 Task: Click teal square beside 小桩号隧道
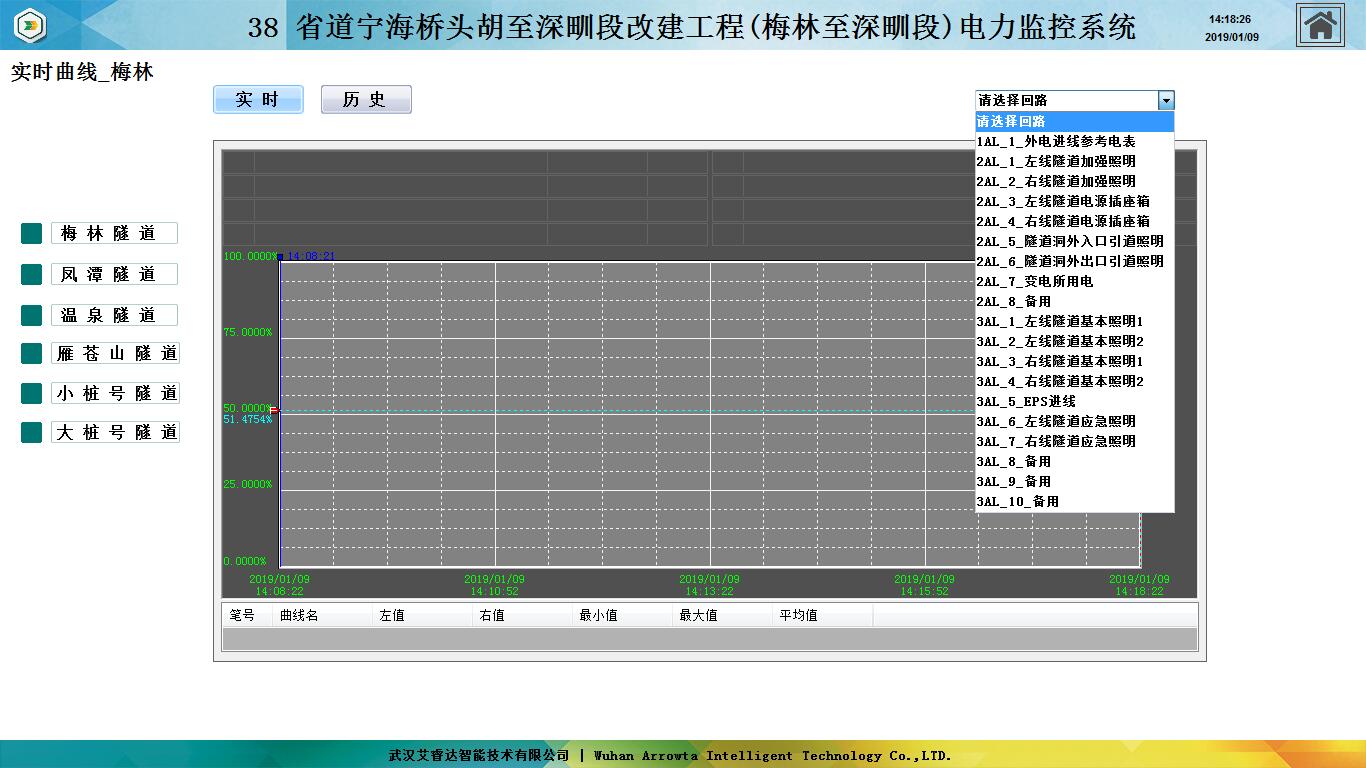[31, 393]
